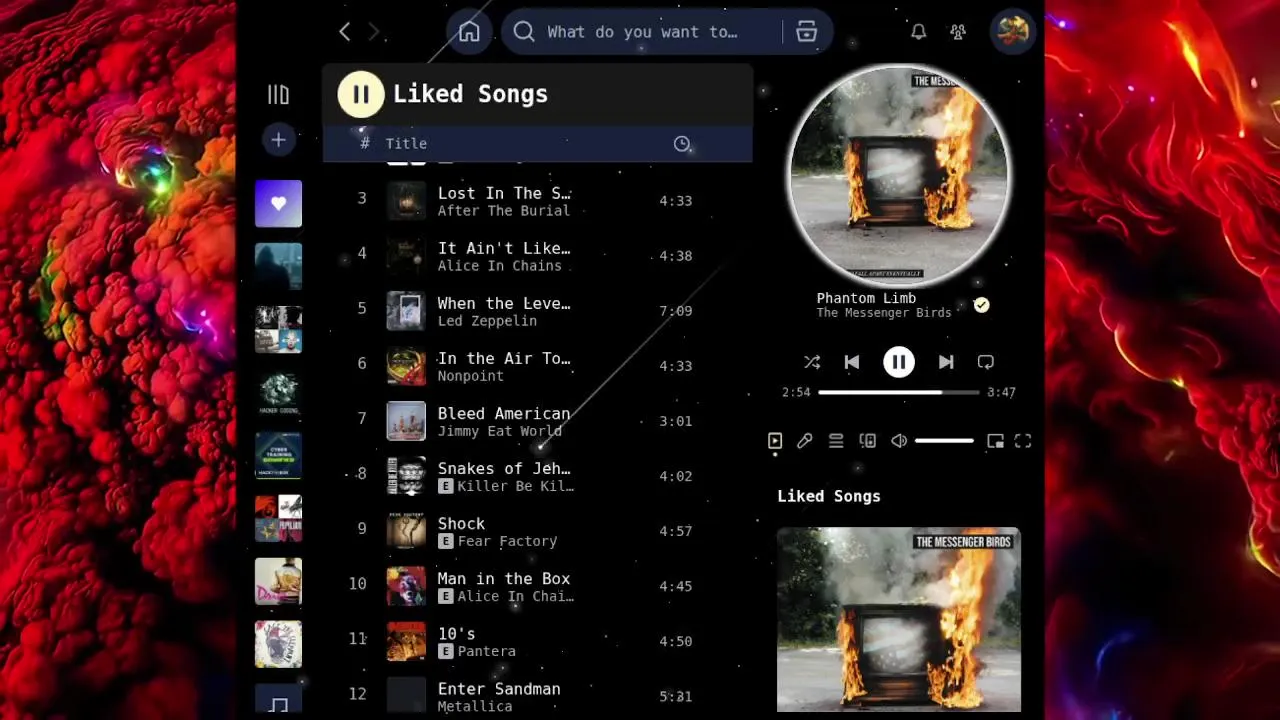This screenshot has width=1280, height=720.
Task: Open the hooded figure playlist in sidebar
Action: 278,266
